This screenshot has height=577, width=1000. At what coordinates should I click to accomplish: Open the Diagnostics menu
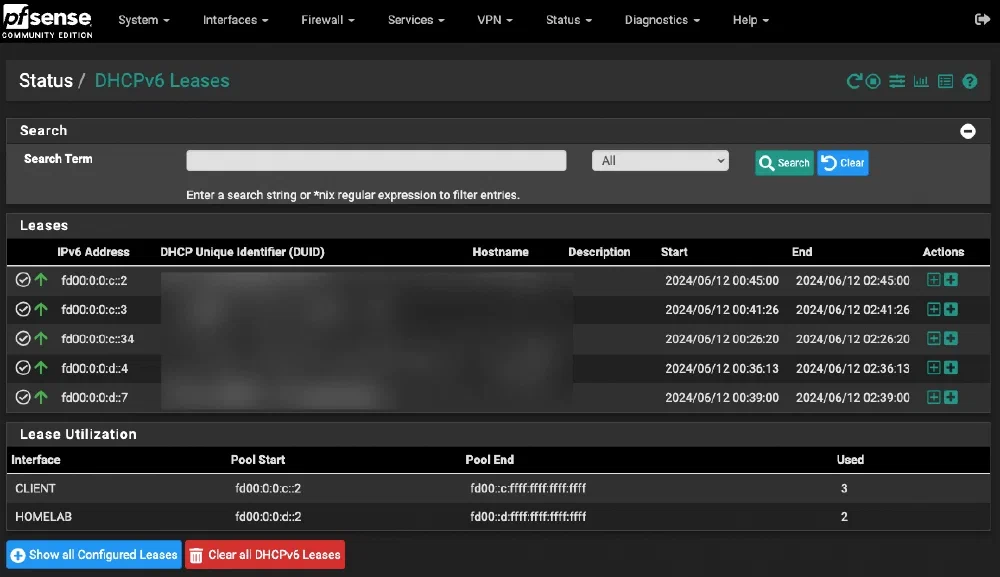pos(662,19)
